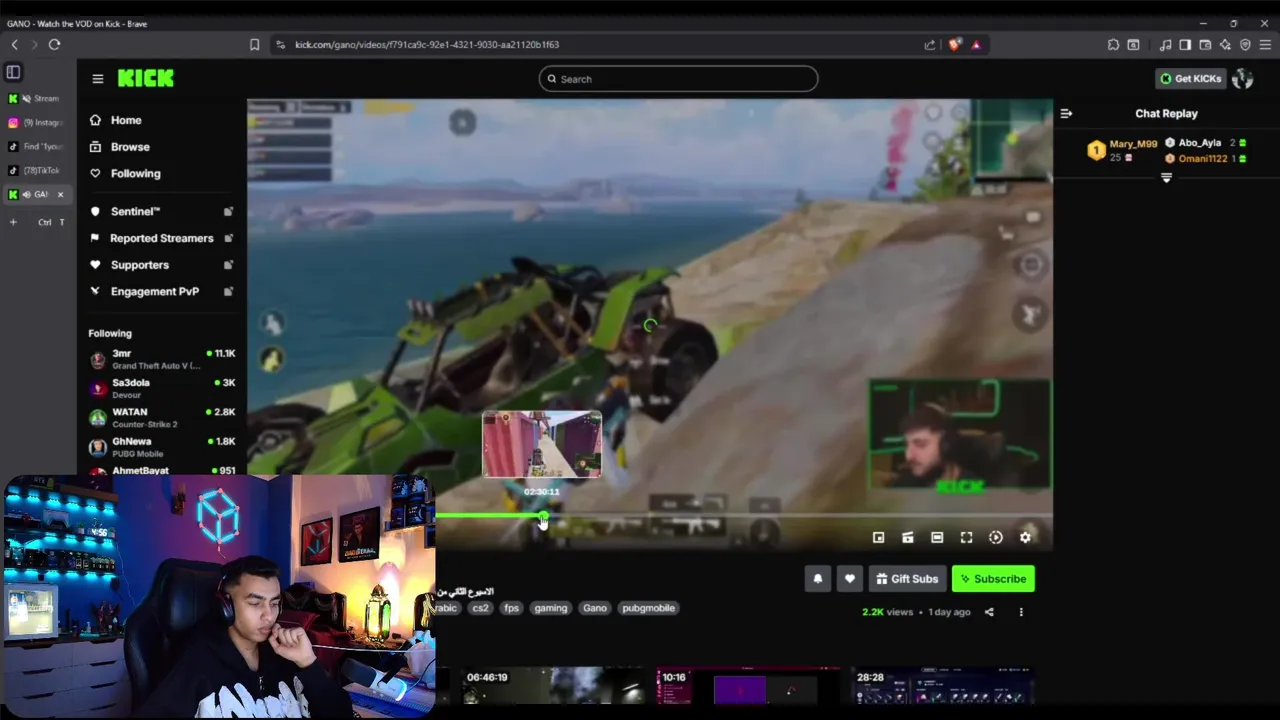Close the GANO vertical tab
Screen dimensions: 1280x720
(60, 194)
